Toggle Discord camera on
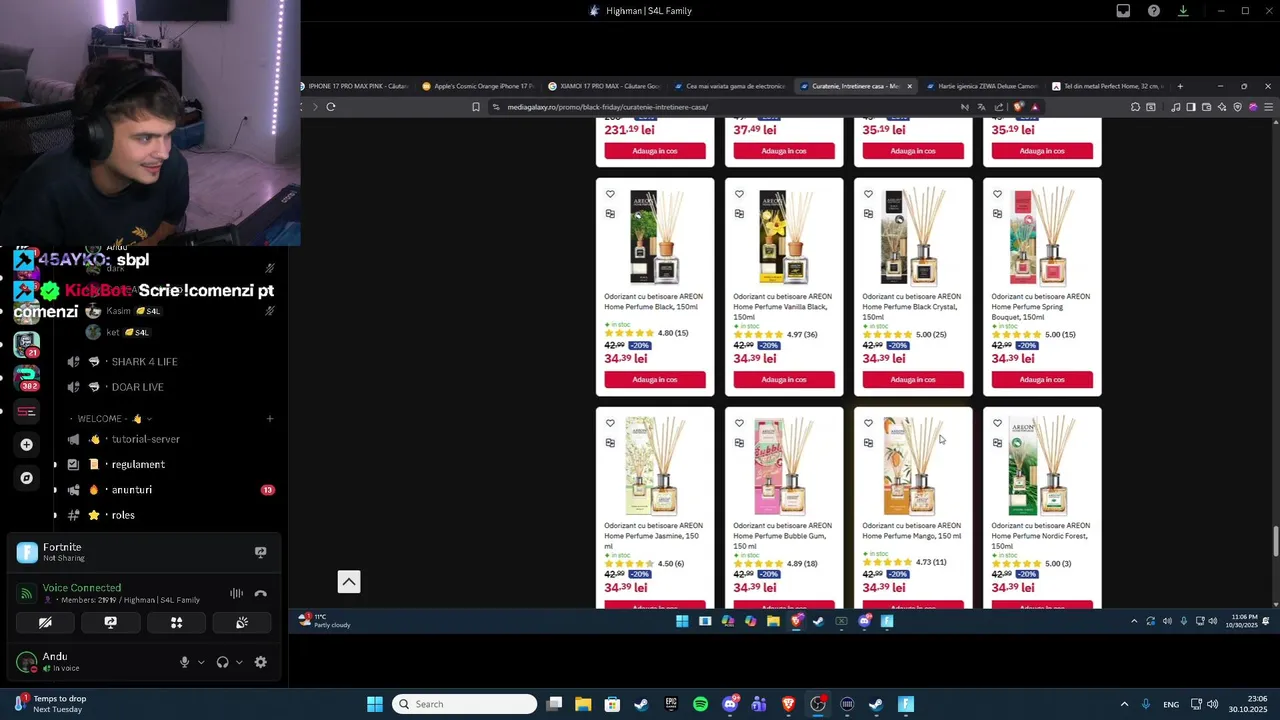 coord(45,622)
